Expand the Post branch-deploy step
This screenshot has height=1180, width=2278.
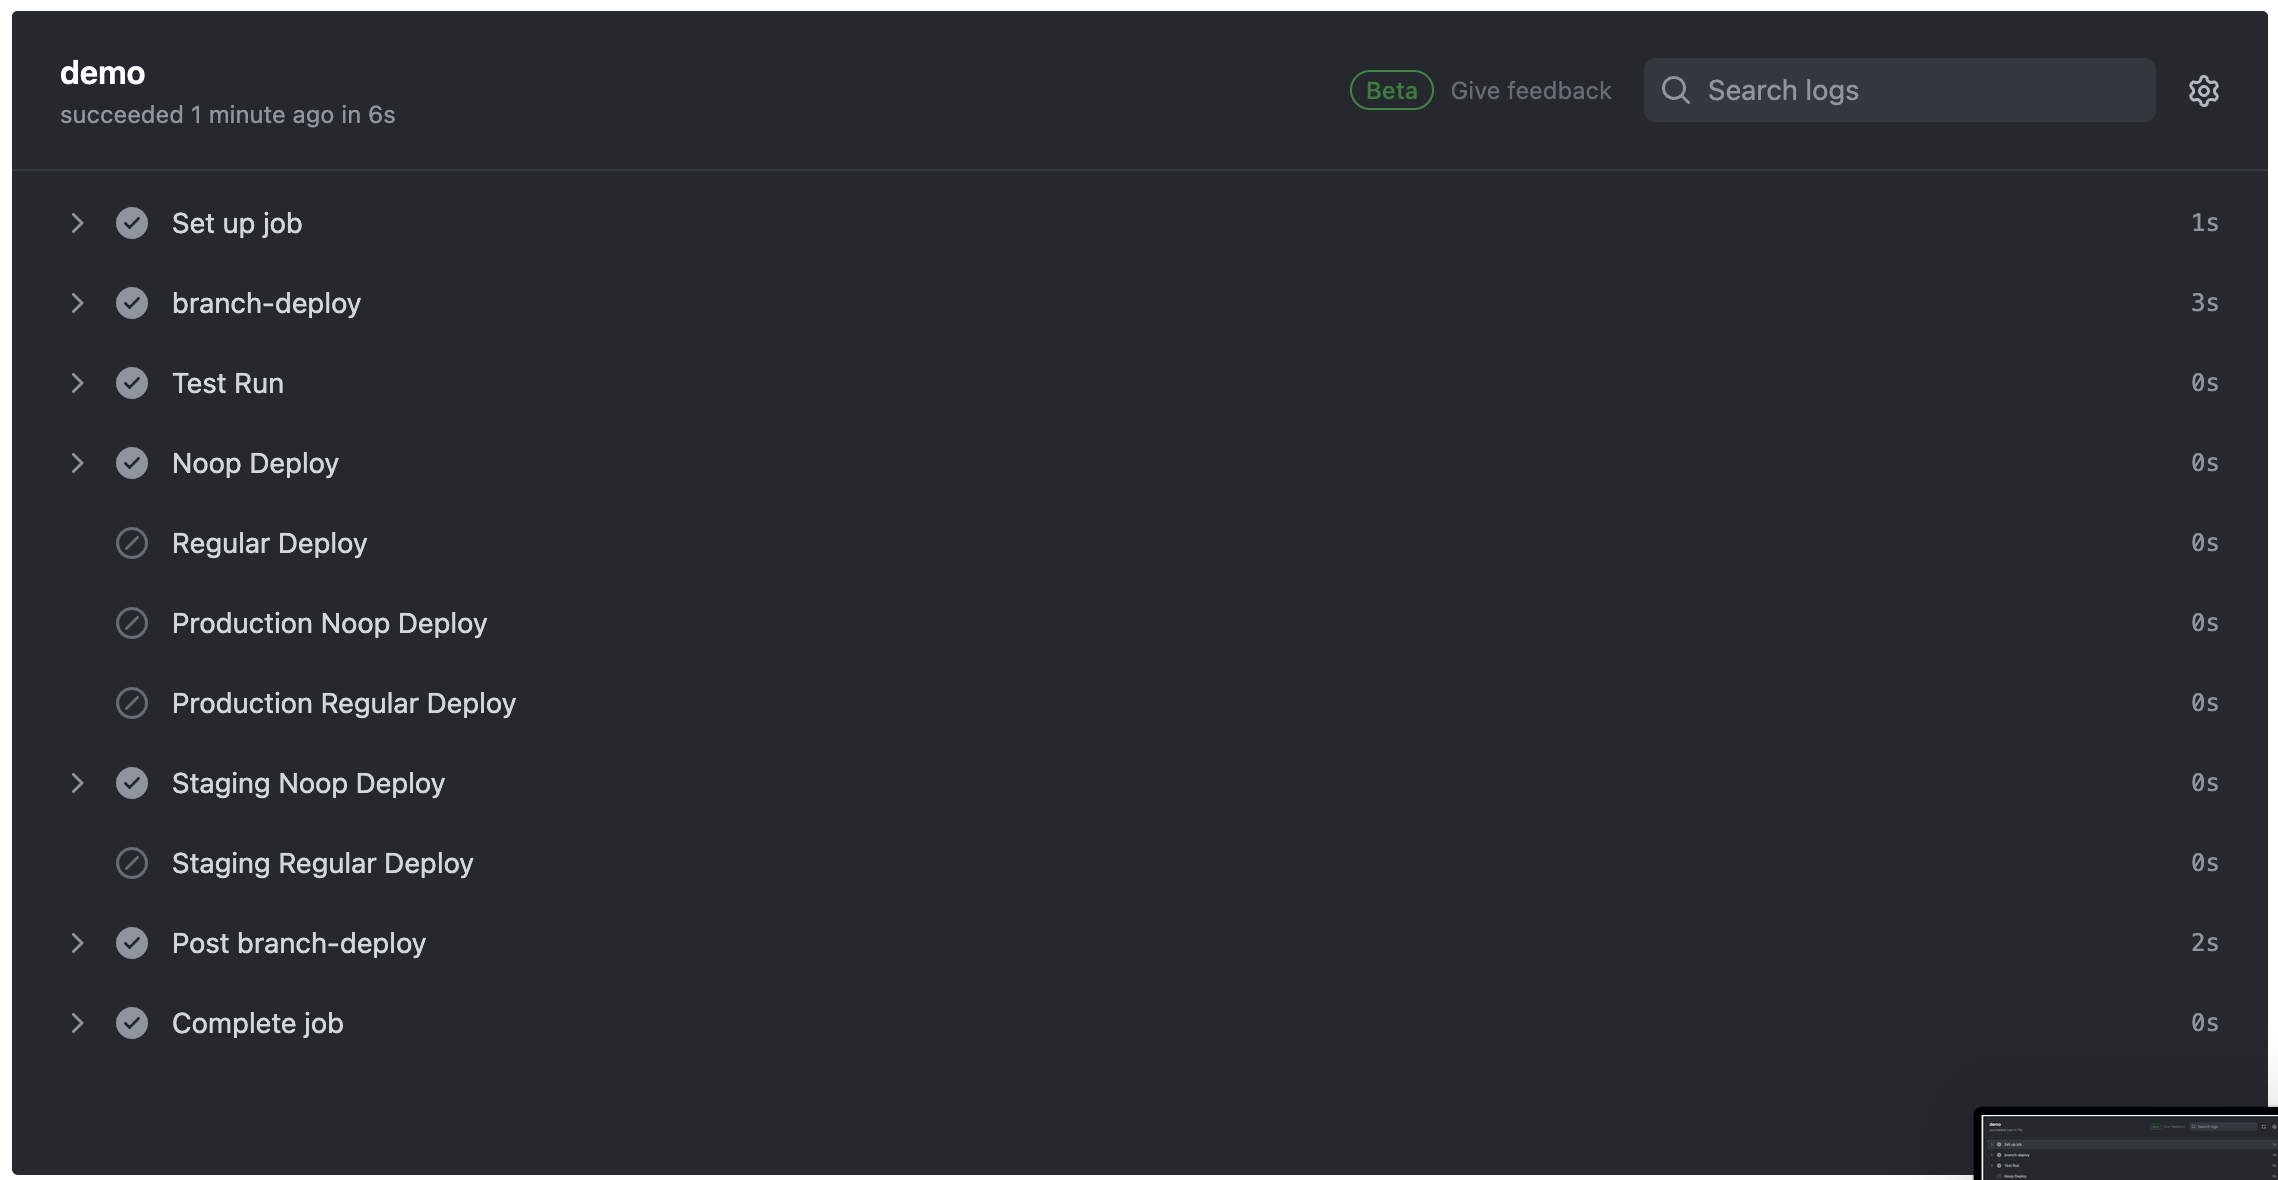78,942
